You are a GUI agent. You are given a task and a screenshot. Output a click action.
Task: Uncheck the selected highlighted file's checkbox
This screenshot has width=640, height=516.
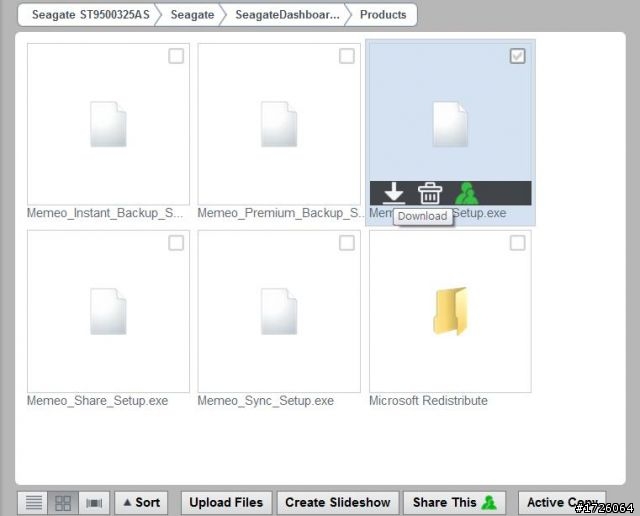coord(518,56)
